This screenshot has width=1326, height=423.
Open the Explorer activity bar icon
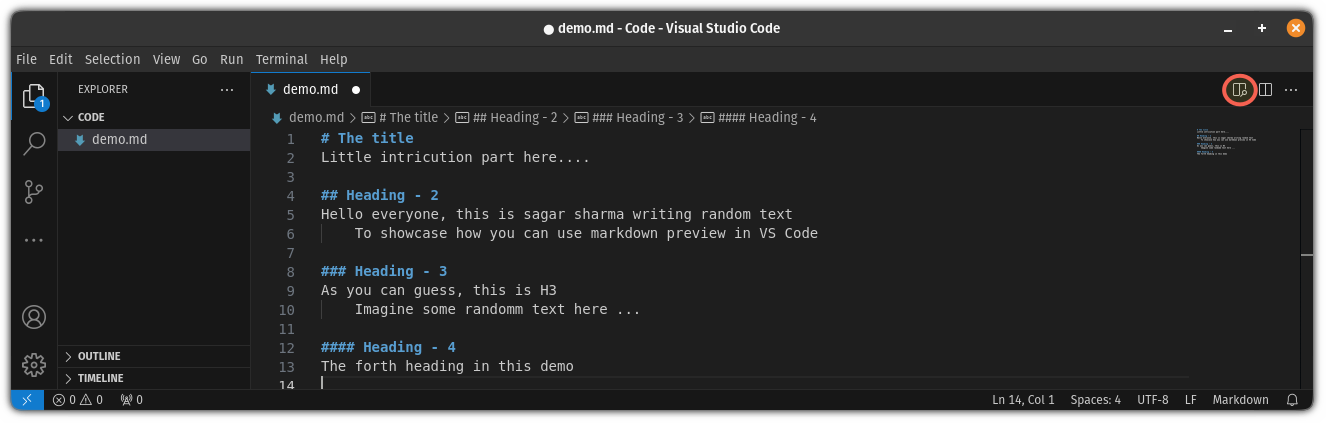click(34, 97)
